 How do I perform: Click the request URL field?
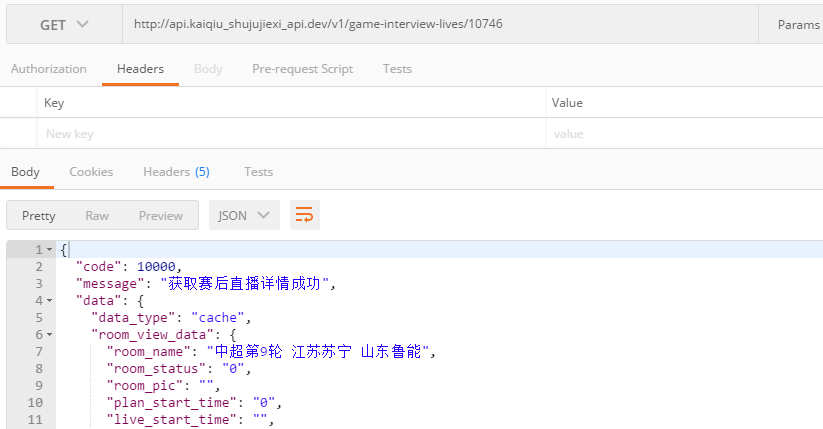click(440, 24)
